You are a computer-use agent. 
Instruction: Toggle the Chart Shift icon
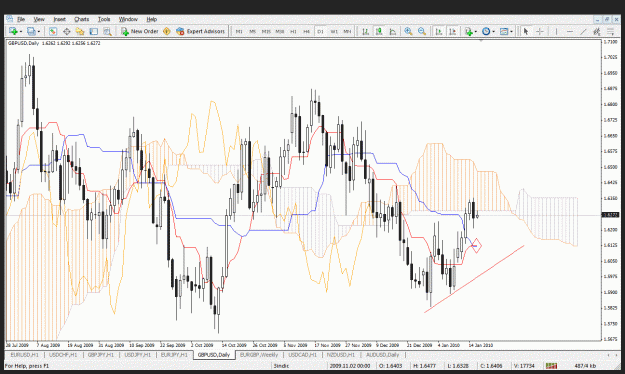tap(452, 31)
